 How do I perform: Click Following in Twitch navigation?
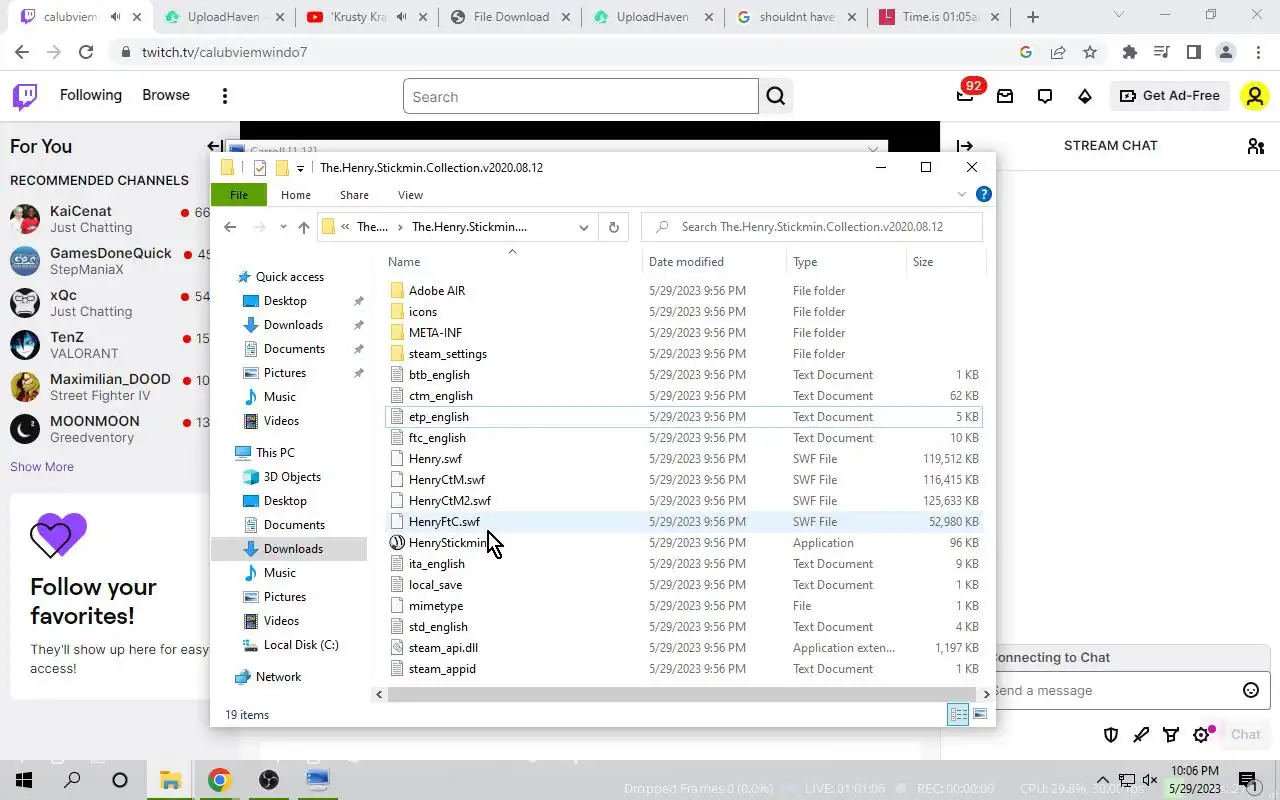click(x=91, y=95)
